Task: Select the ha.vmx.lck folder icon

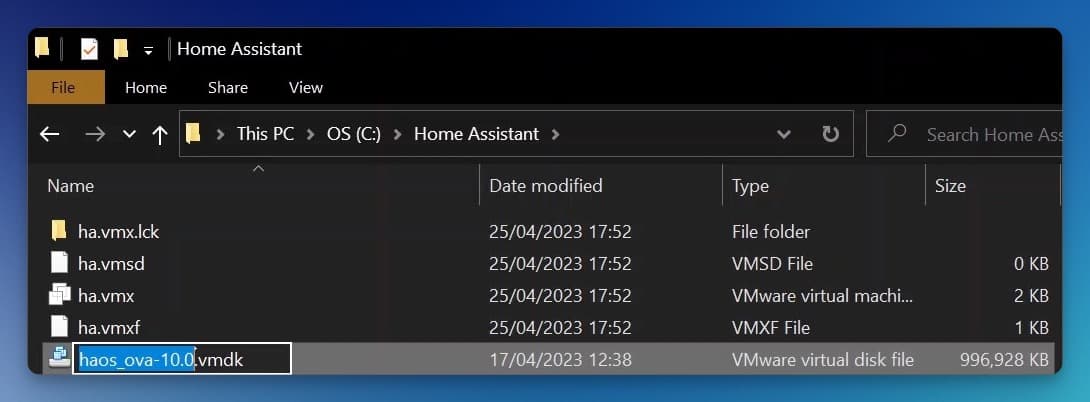Action: click(60, 230)
